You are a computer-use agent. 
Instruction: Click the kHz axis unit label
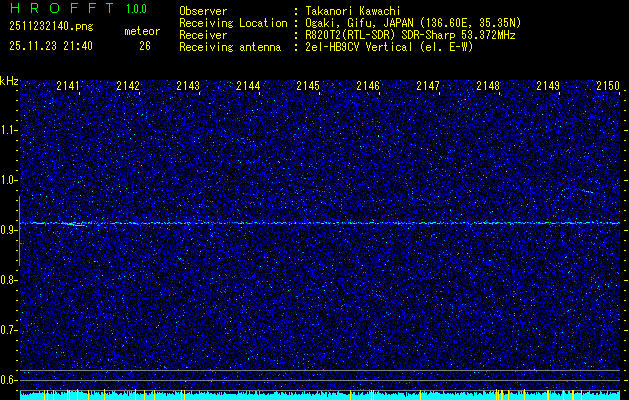9,81
